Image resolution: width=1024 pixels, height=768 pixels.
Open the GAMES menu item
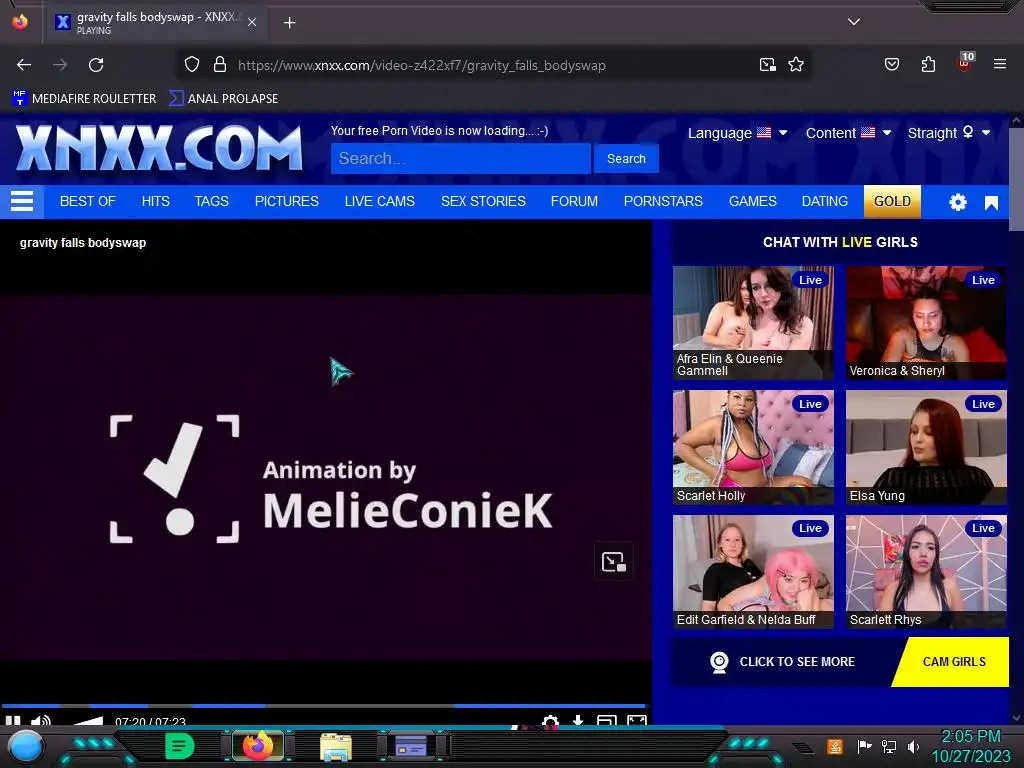[x=752, y=201]
